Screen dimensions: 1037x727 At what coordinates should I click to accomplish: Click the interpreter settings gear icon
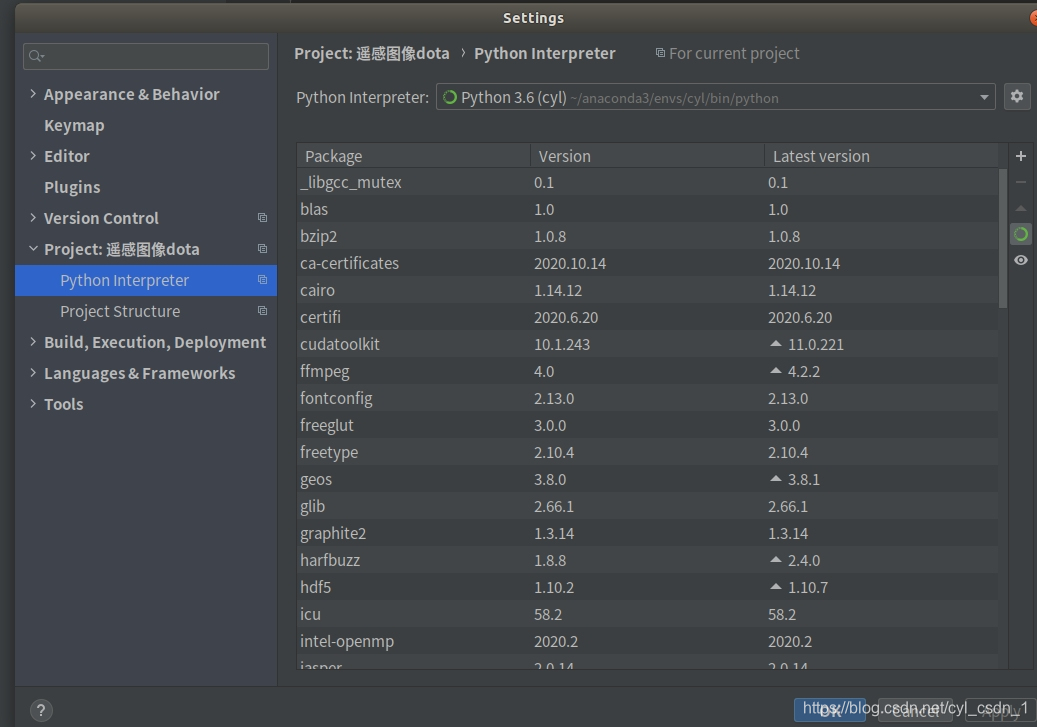pos(1016,97)
